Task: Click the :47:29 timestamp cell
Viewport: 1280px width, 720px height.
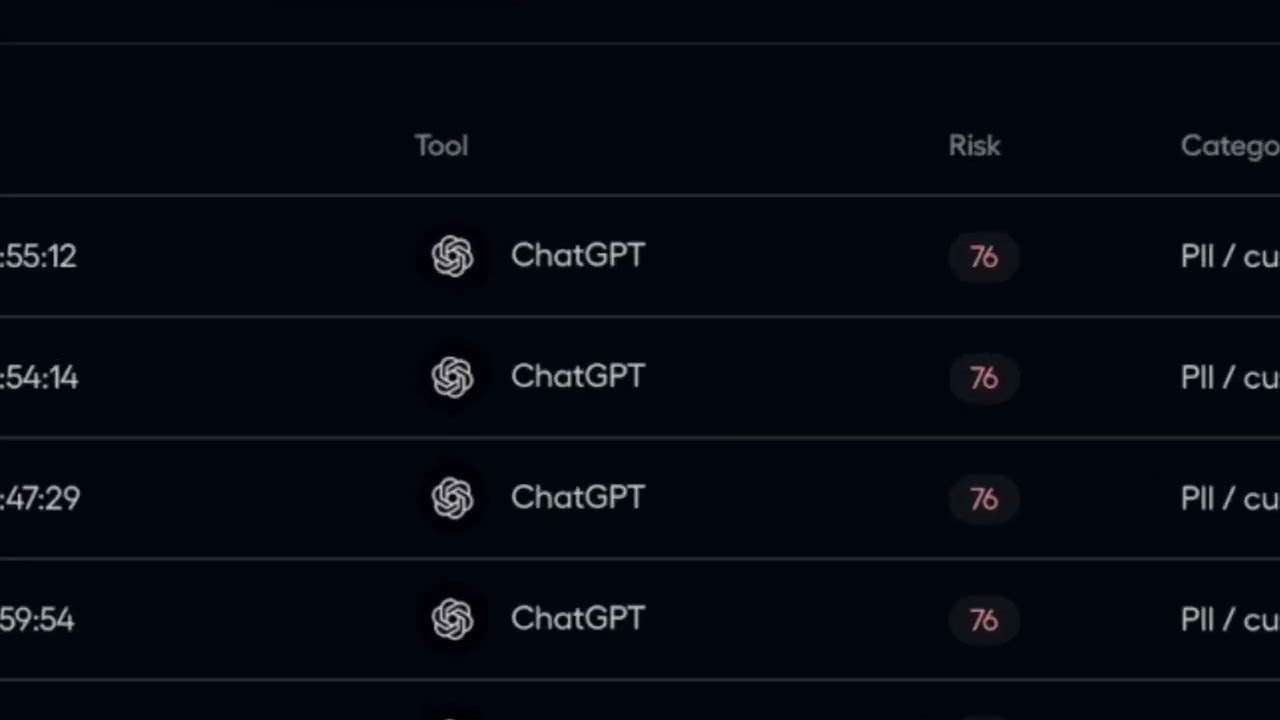Action: [x=40, y=499]
